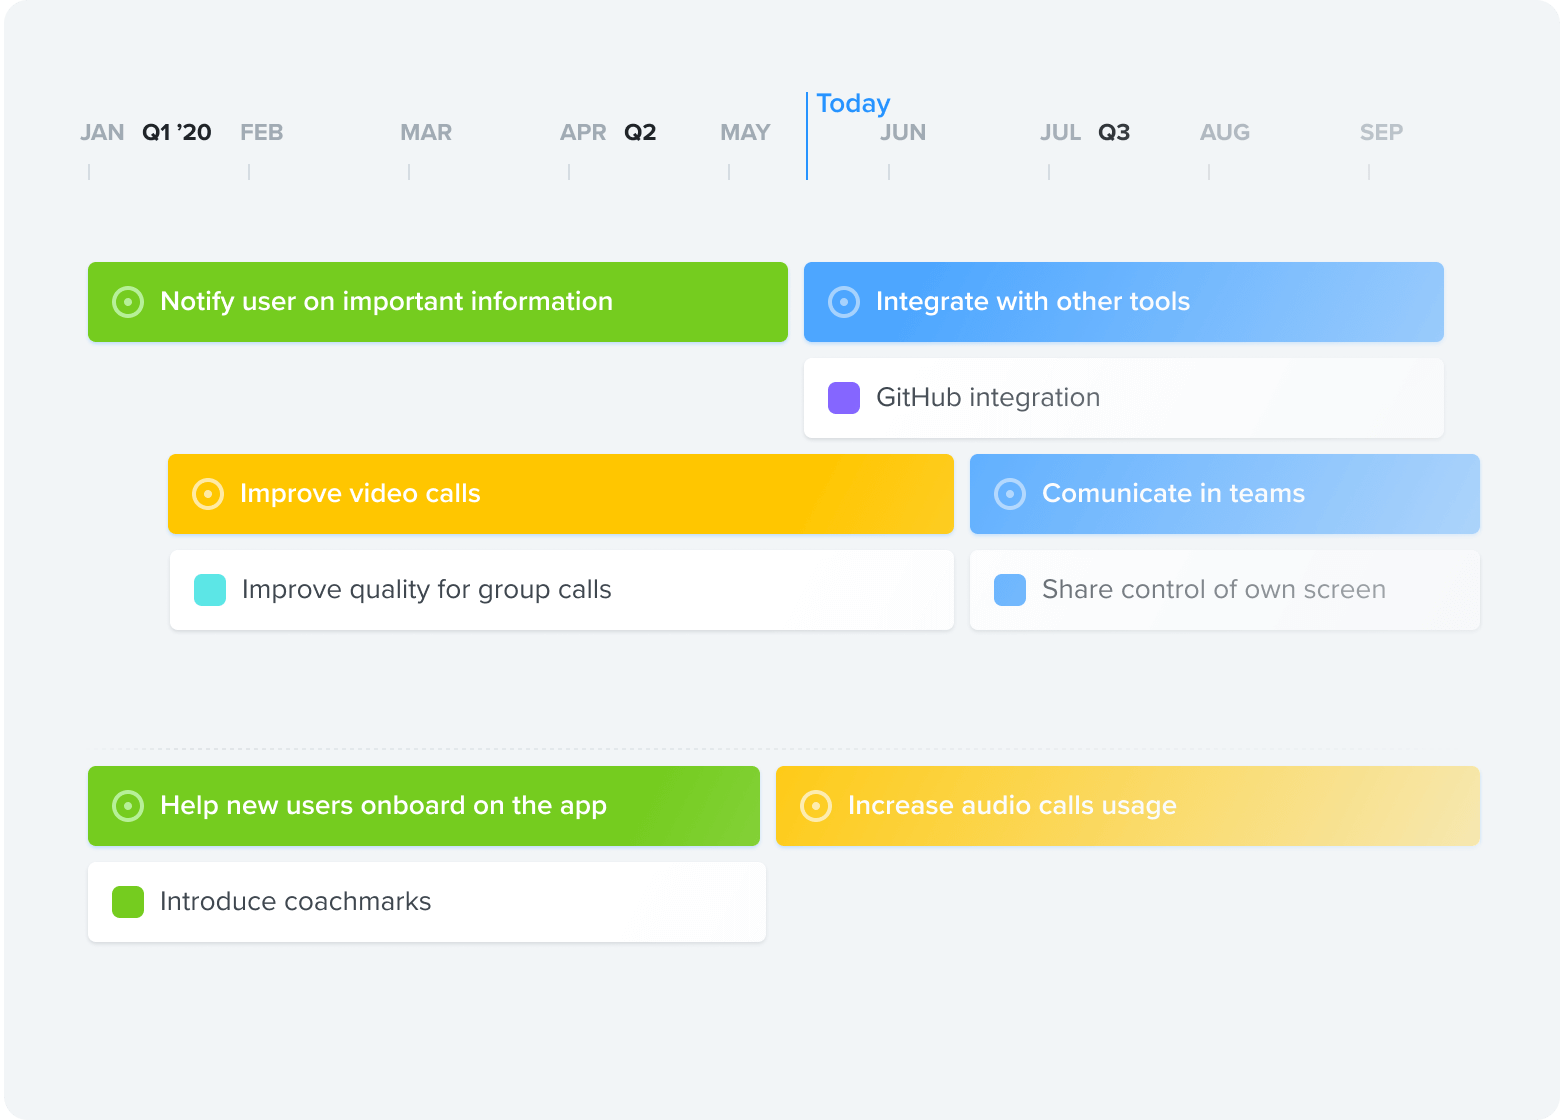Click the MAY month label

745,133
